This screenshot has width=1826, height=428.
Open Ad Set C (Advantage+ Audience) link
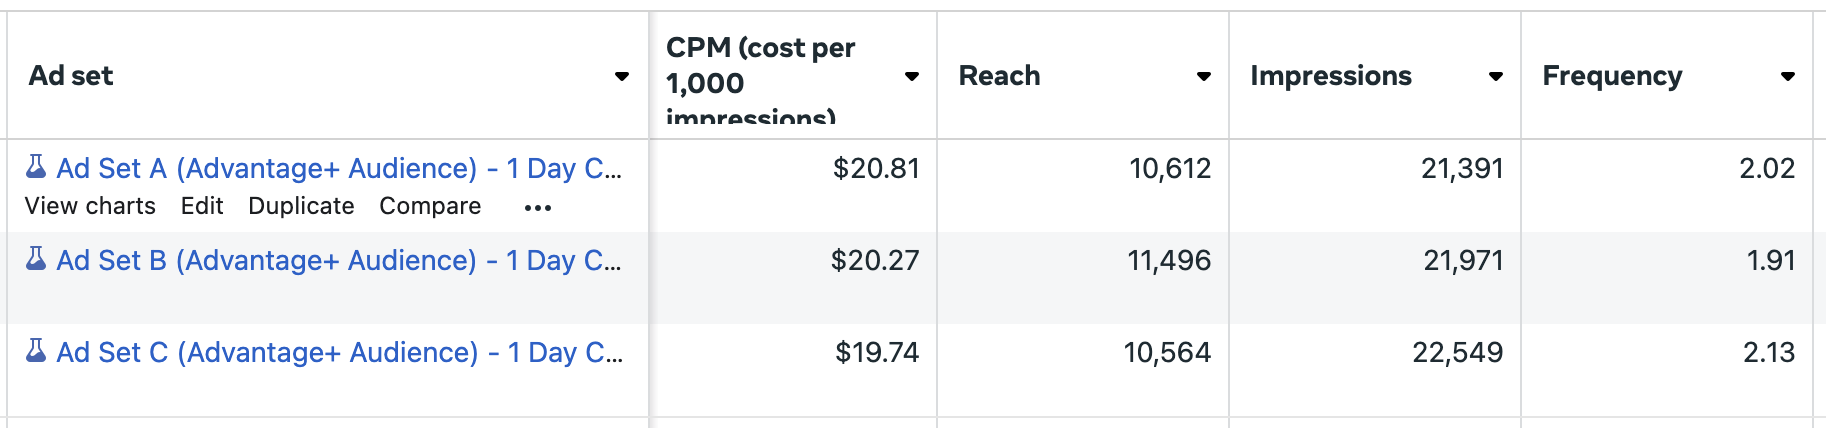tap(340, 352)
